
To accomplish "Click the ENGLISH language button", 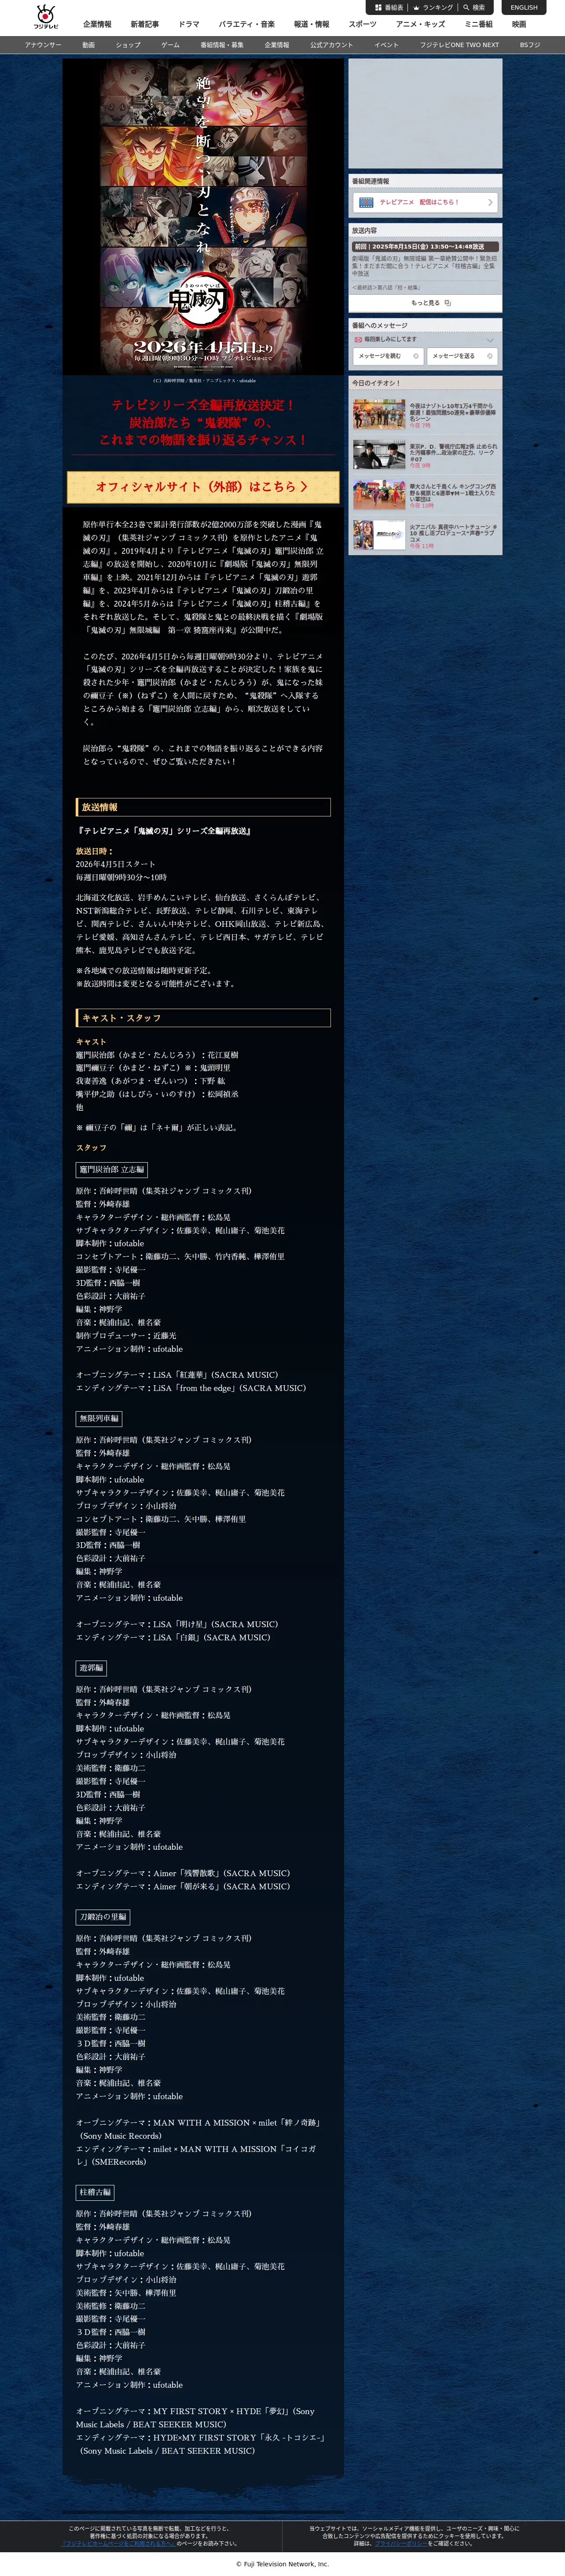I will point(524,7).
